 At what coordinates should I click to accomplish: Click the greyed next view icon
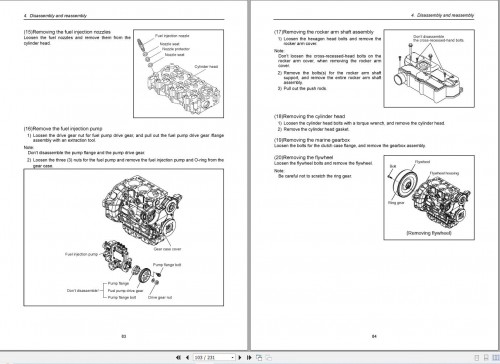point(269,358)
